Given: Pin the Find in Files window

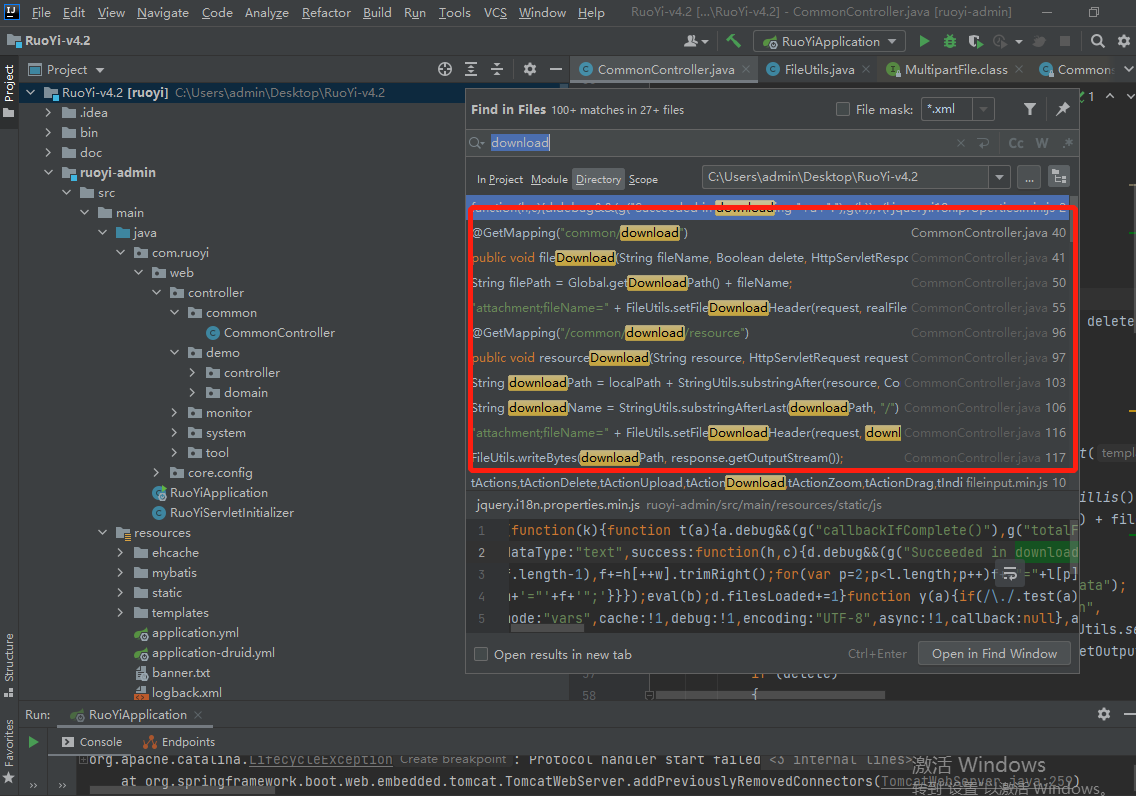Looking at the screenshot, I should tap(1062, 109).
